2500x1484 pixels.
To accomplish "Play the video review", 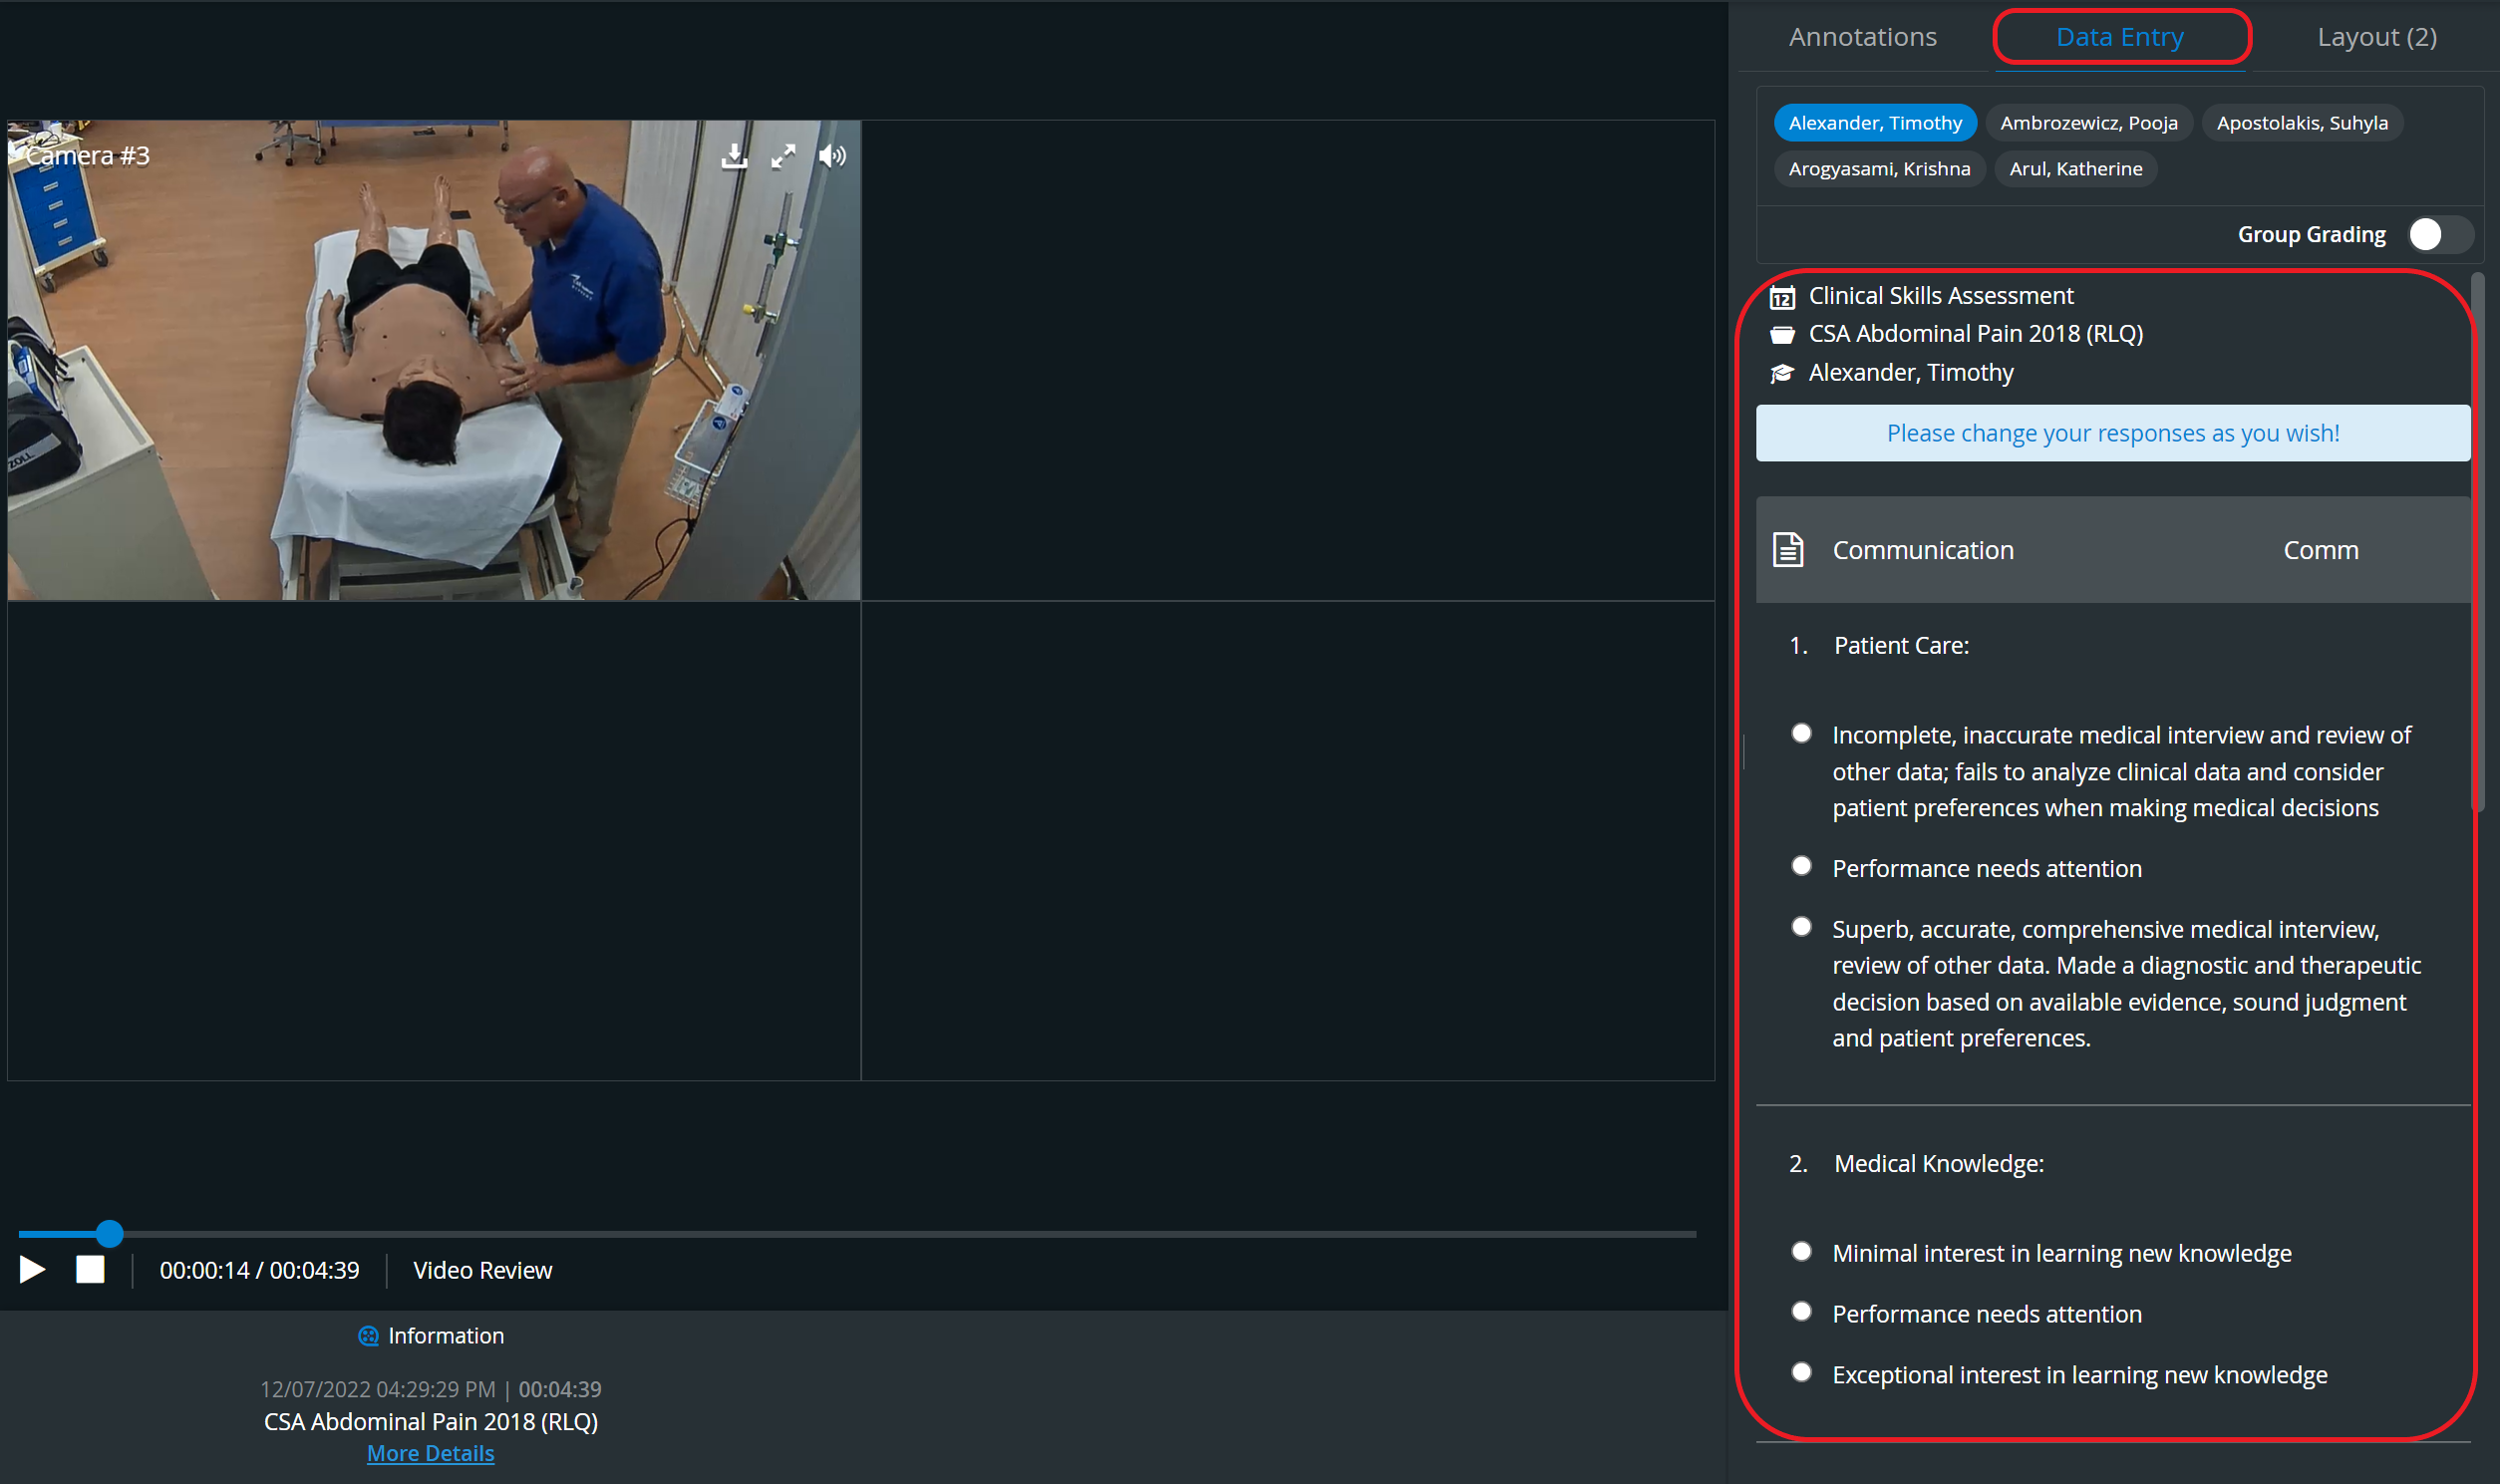I will point(32,1270).
